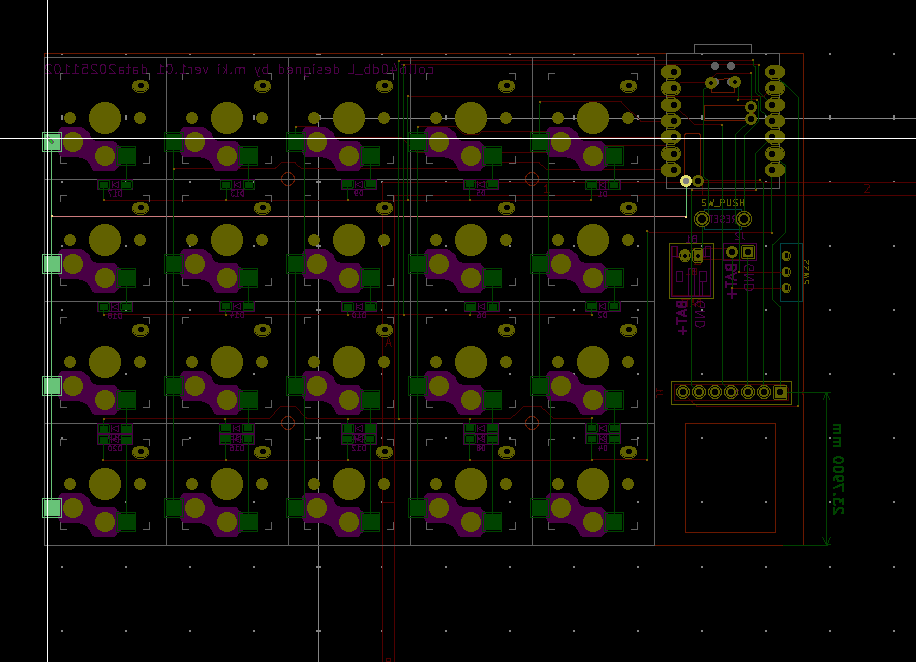Click the square pad of the seven-pin header
This screenshot has height=662, width=916.
pos(780,392)
